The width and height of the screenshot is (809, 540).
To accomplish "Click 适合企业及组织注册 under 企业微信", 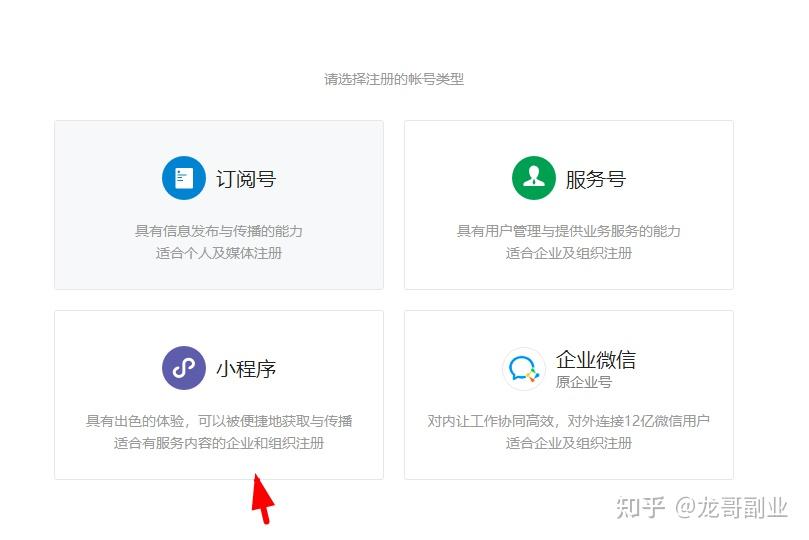I will pyautogui.click(x=569, y=443).
